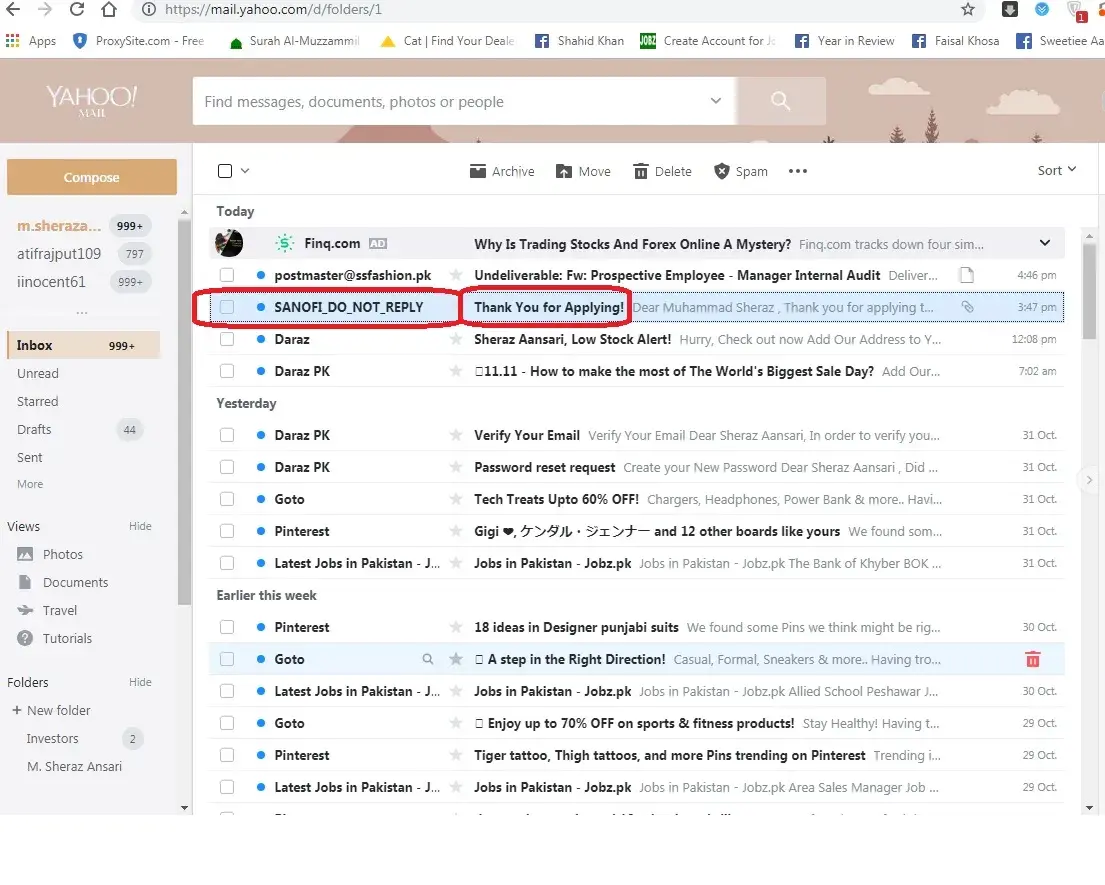The width and height of the screenshot is (1105, 885).
Task: Toggle the select-all messages checkbox
Action: [x=225, y=171]
